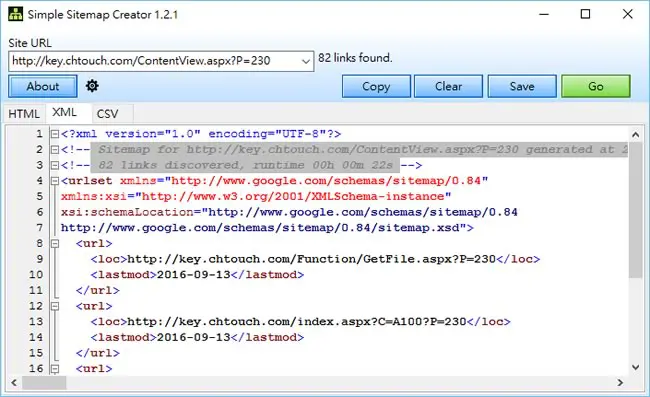
Task: Select the XML tab
Action: (65, 112)
